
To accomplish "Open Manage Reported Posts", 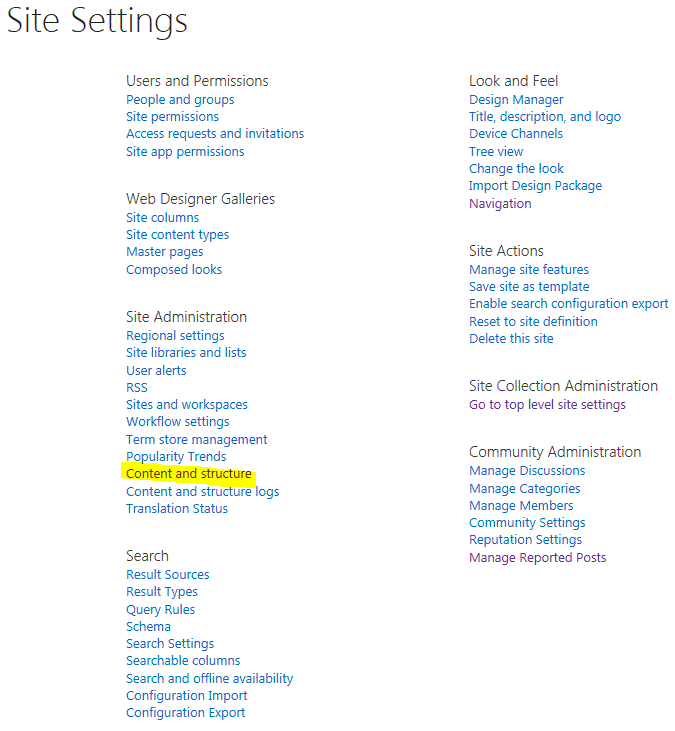I will click(x=537, y=558).
